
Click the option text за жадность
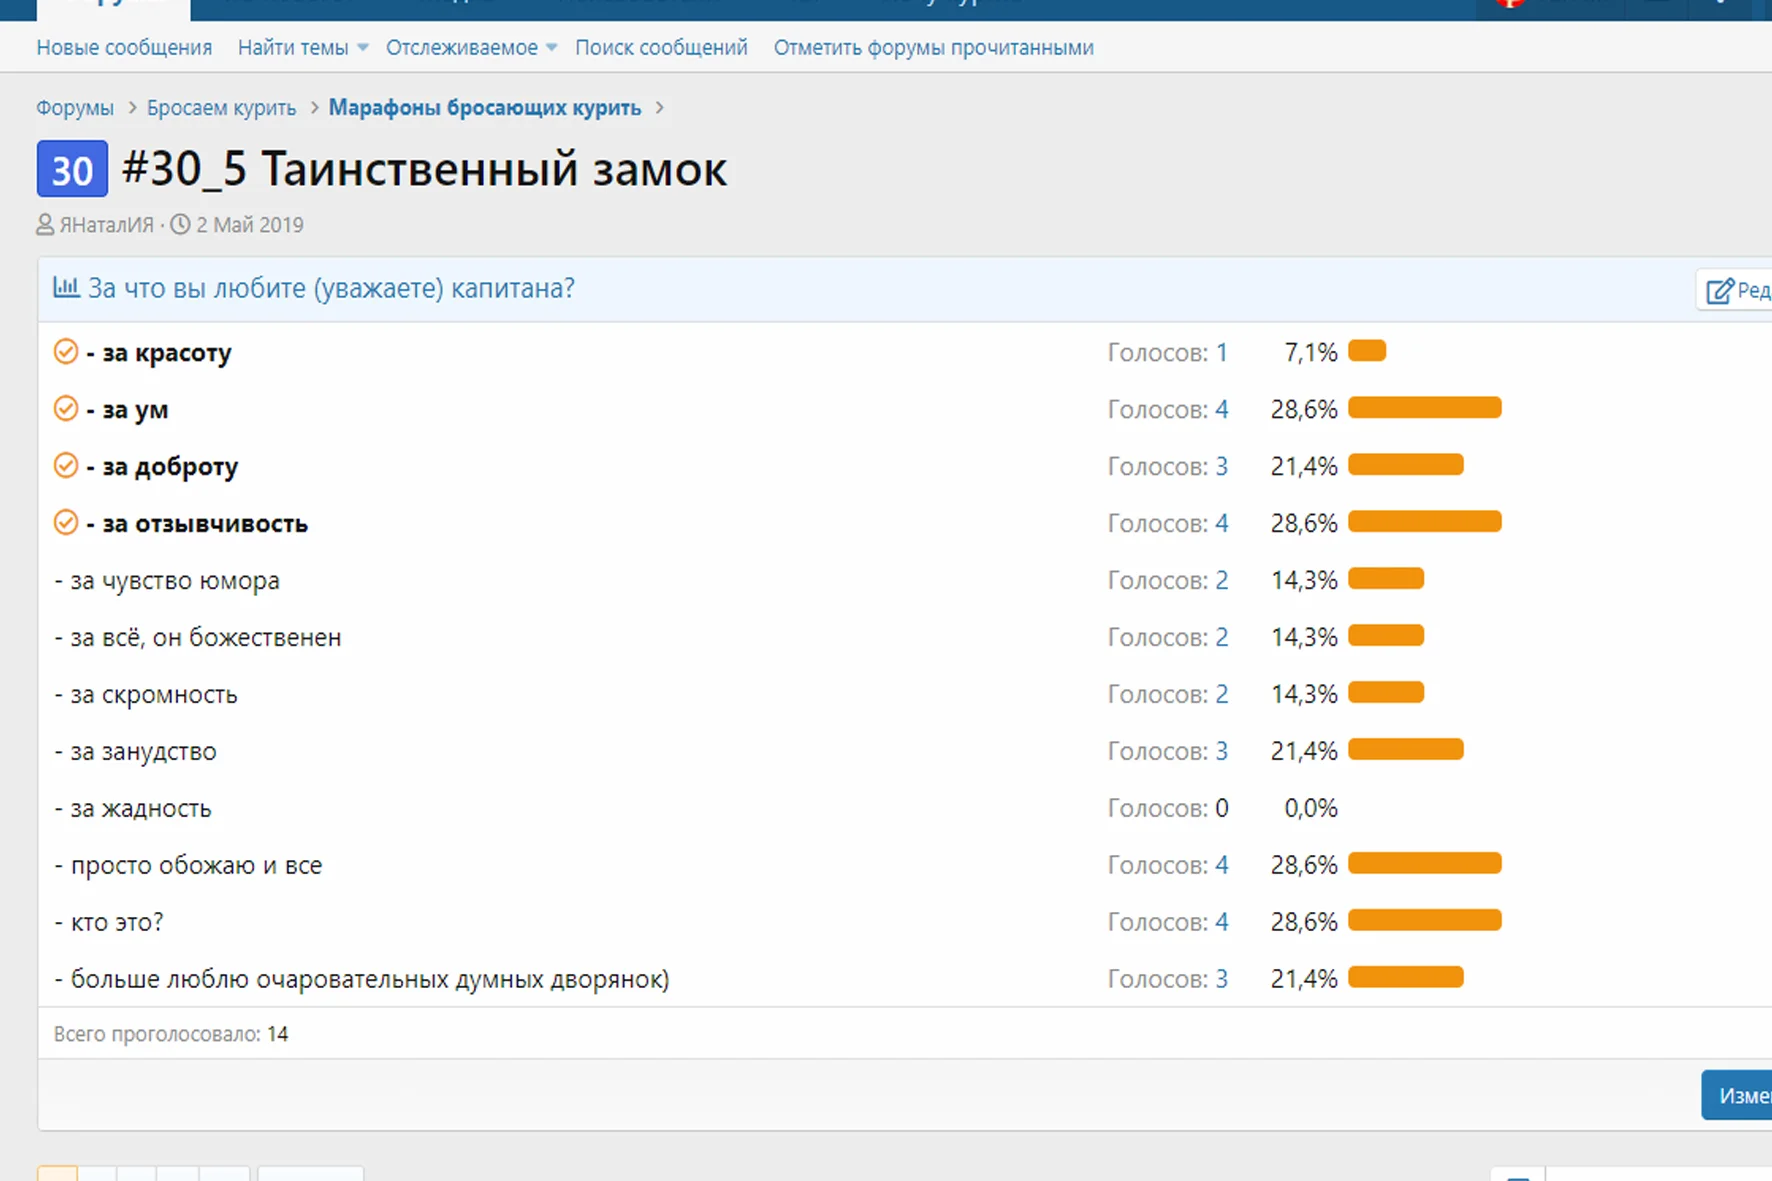(133, 809)
